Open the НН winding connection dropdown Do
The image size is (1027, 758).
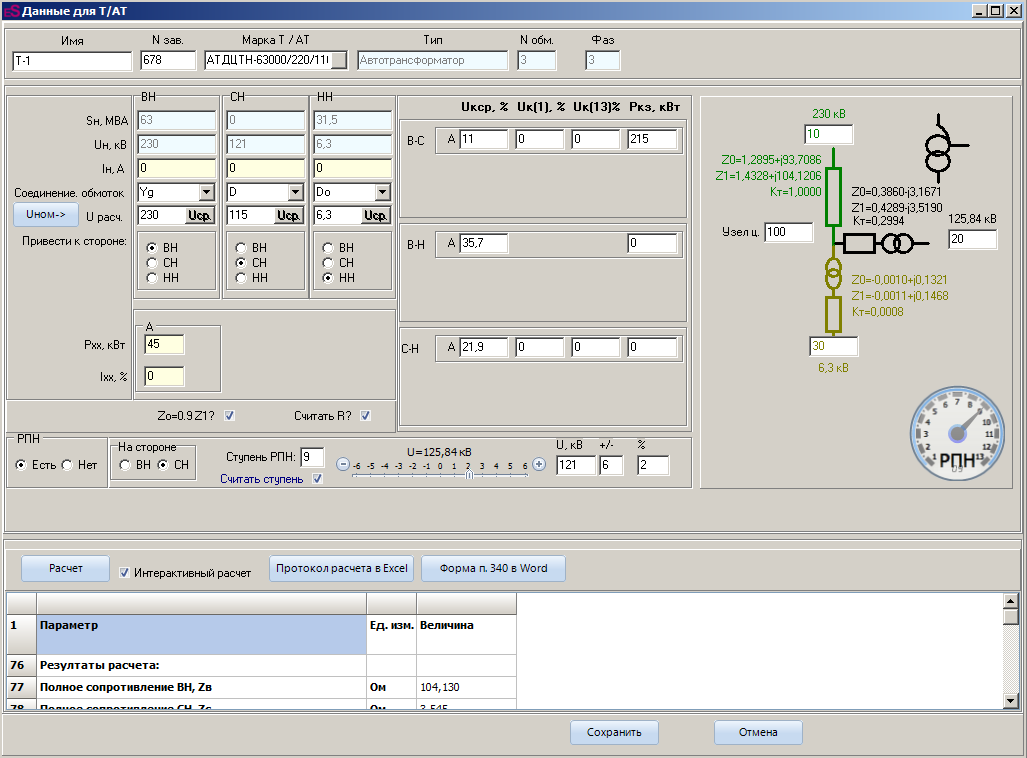pyautogui.click(x=382, y=192)
